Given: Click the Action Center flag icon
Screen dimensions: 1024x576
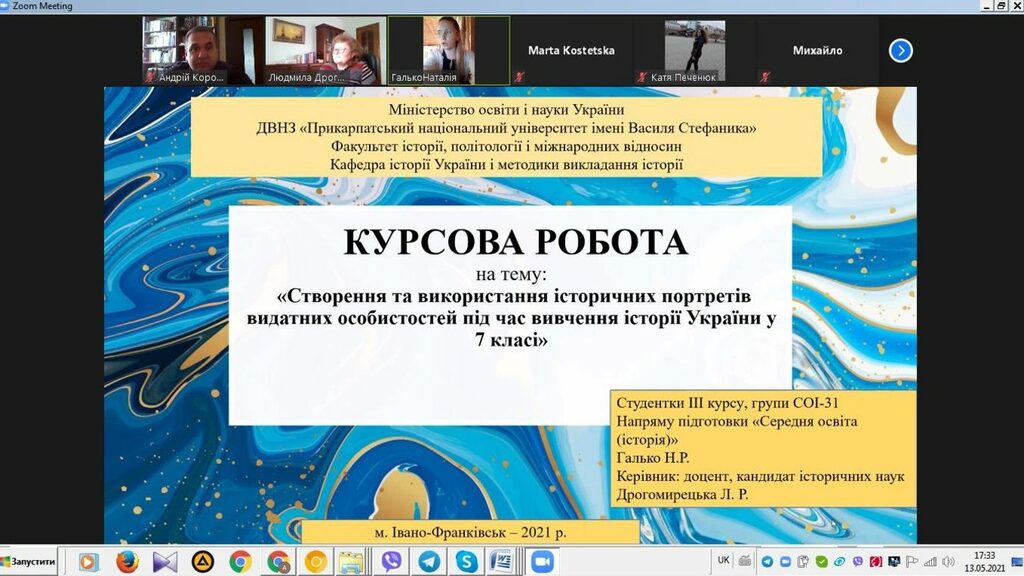Looking at the screenshot, I should (x=912, y=561).
